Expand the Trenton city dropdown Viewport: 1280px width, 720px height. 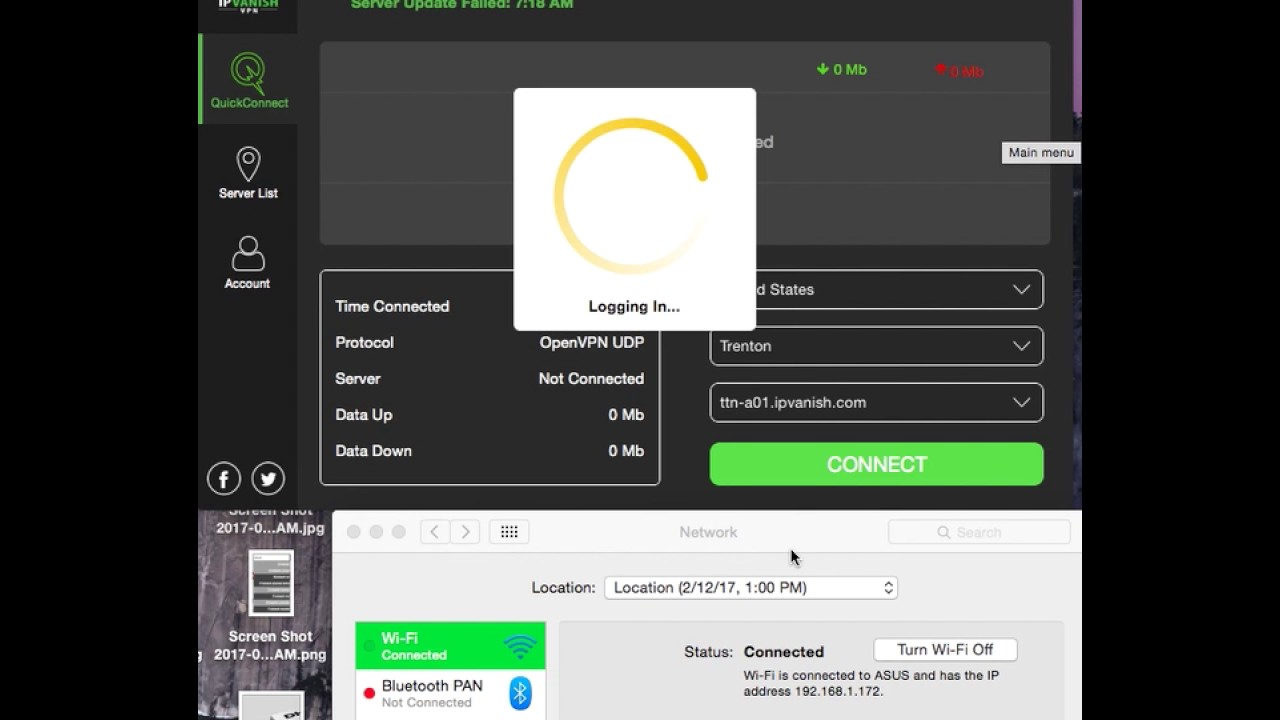876,346
